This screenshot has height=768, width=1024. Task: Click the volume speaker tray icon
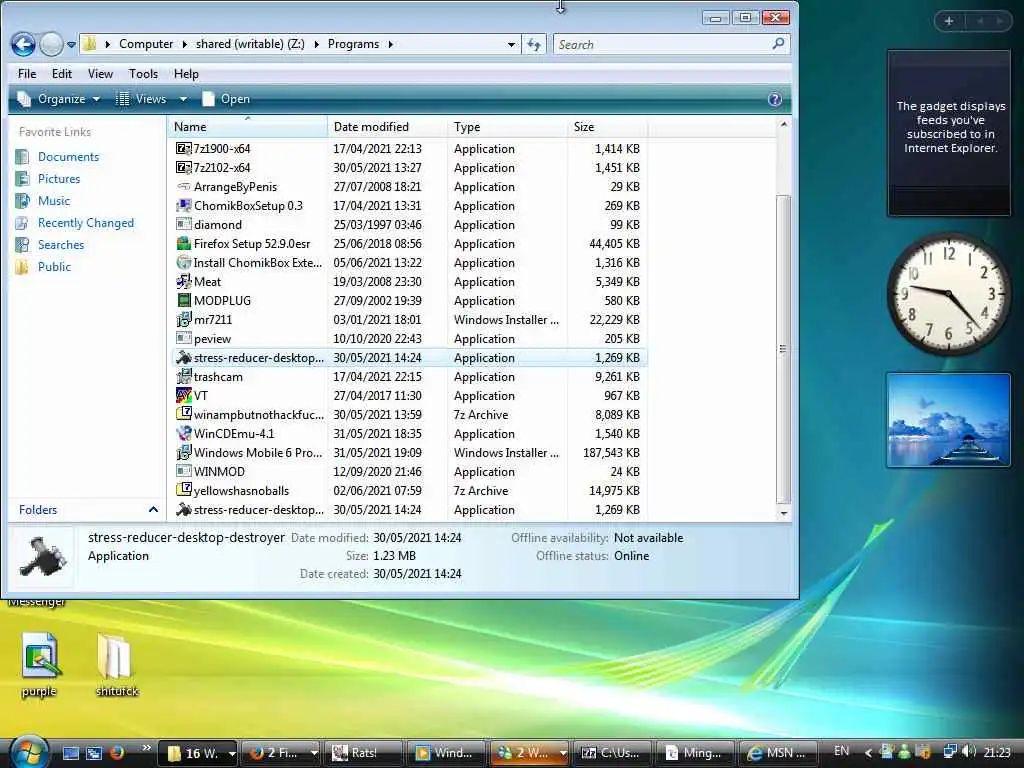coord(969,752)
